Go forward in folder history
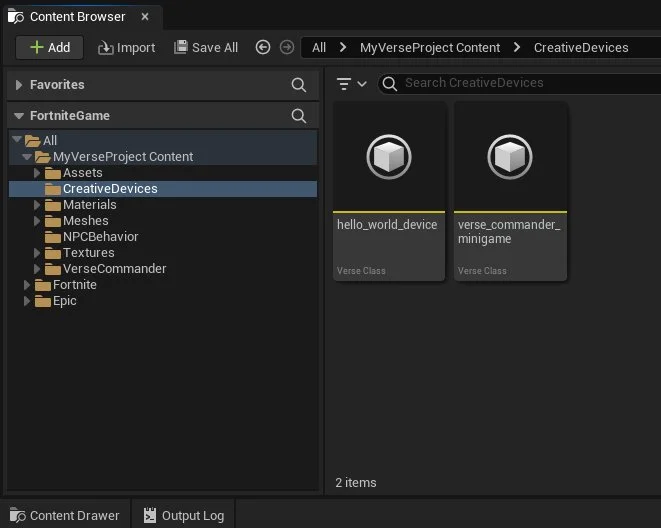The image size is (661, 528). coord(287,47)
